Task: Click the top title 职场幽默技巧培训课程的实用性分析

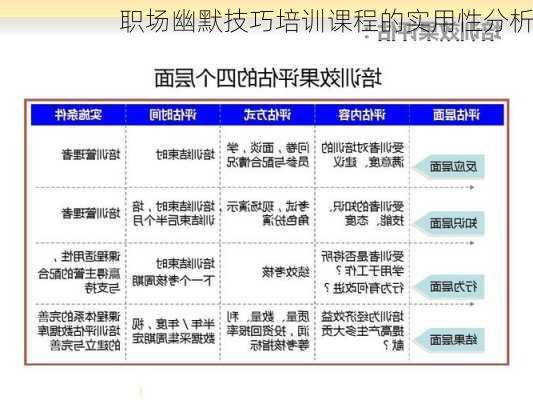Action: pos(326,21)
